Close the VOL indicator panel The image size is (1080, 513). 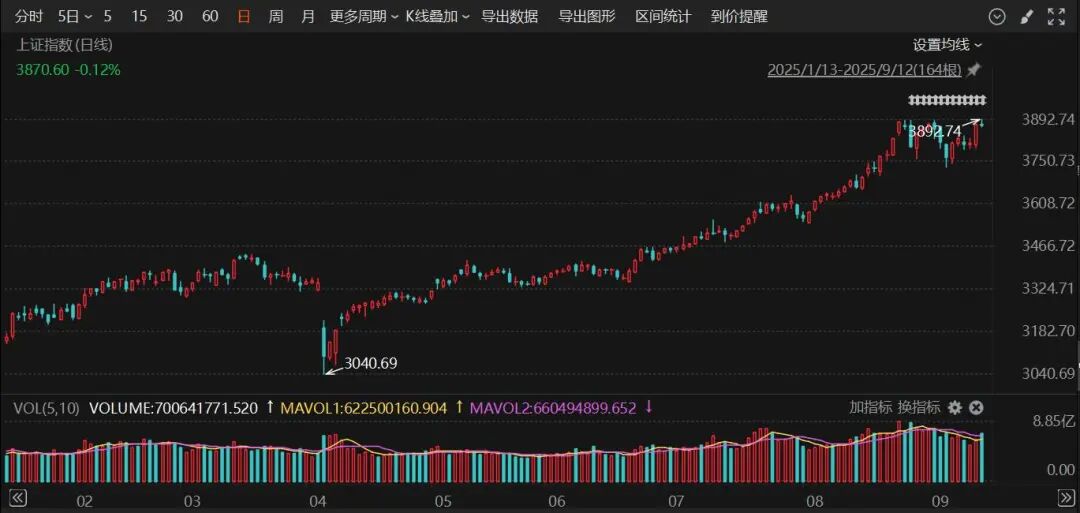[x=976, y=408]
